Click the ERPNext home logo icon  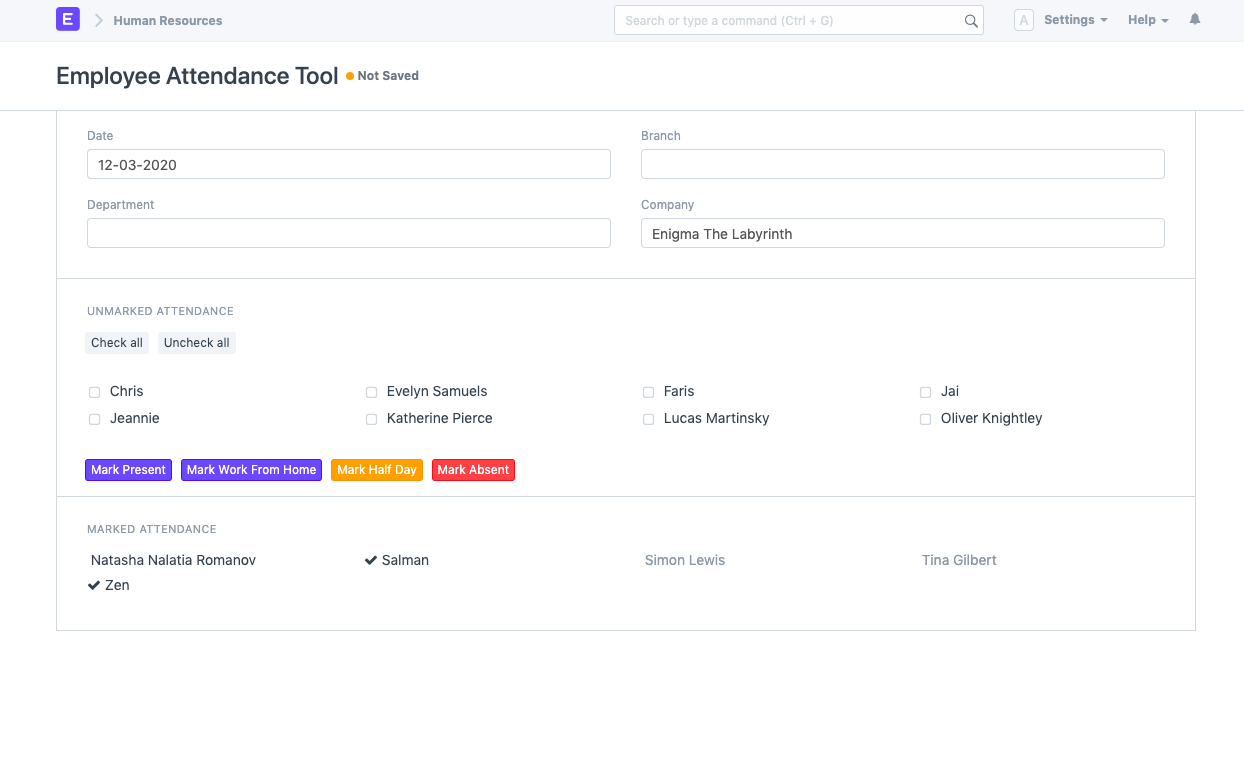click(x=67, y=19)
